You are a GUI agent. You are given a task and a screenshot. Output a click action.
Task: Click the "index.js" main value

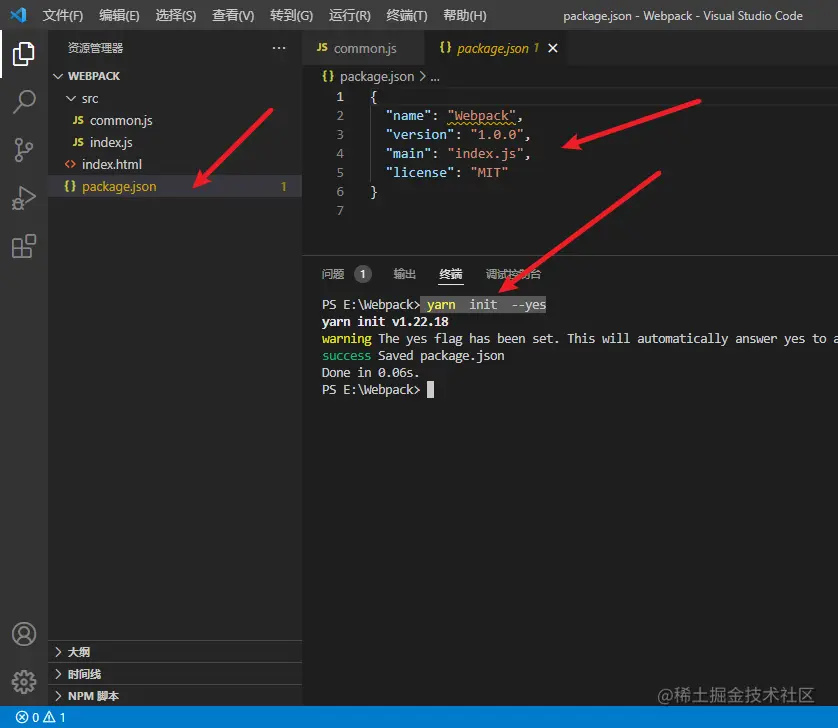(x=485, y=154)
